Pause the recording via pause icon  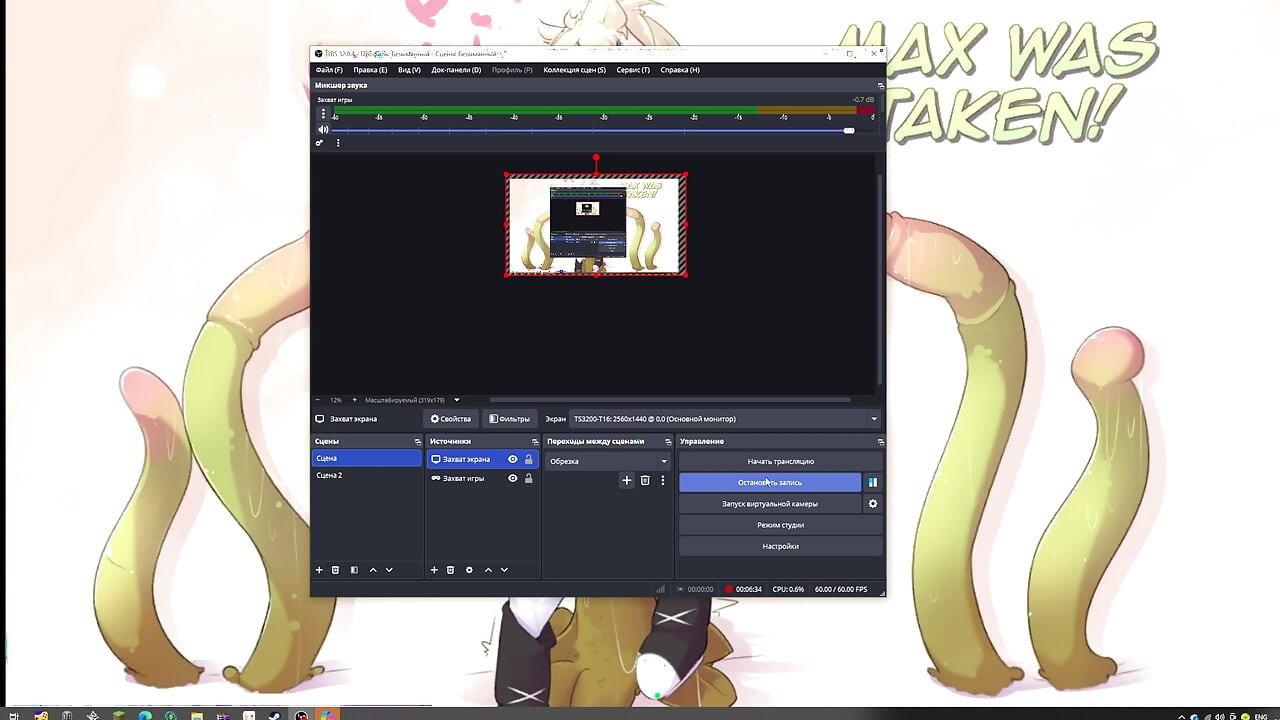872,482
